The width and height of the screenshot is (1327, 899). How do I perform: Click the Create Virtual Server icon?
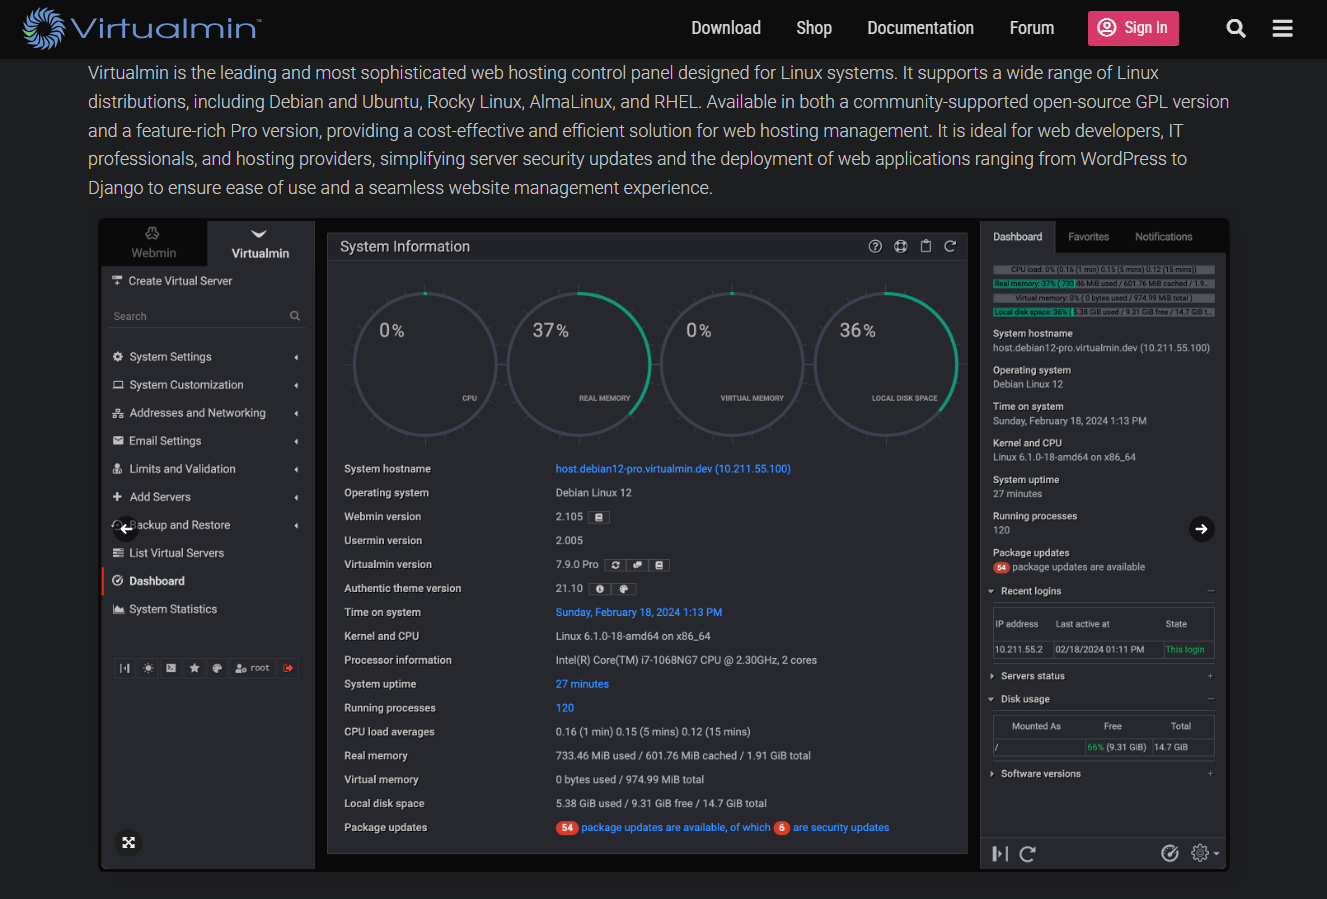[x=118, y=281]
